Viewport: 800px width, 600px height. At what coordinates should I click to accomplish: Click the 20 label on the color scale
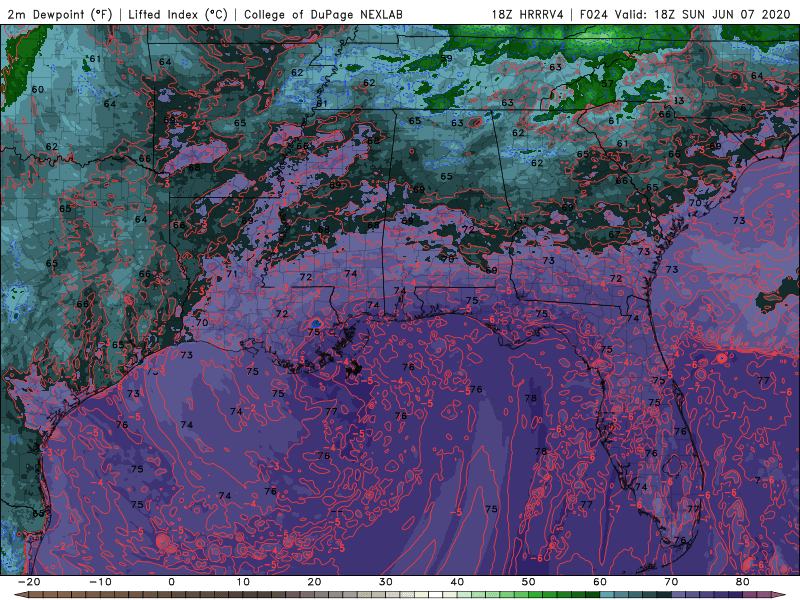pos(314,582)
